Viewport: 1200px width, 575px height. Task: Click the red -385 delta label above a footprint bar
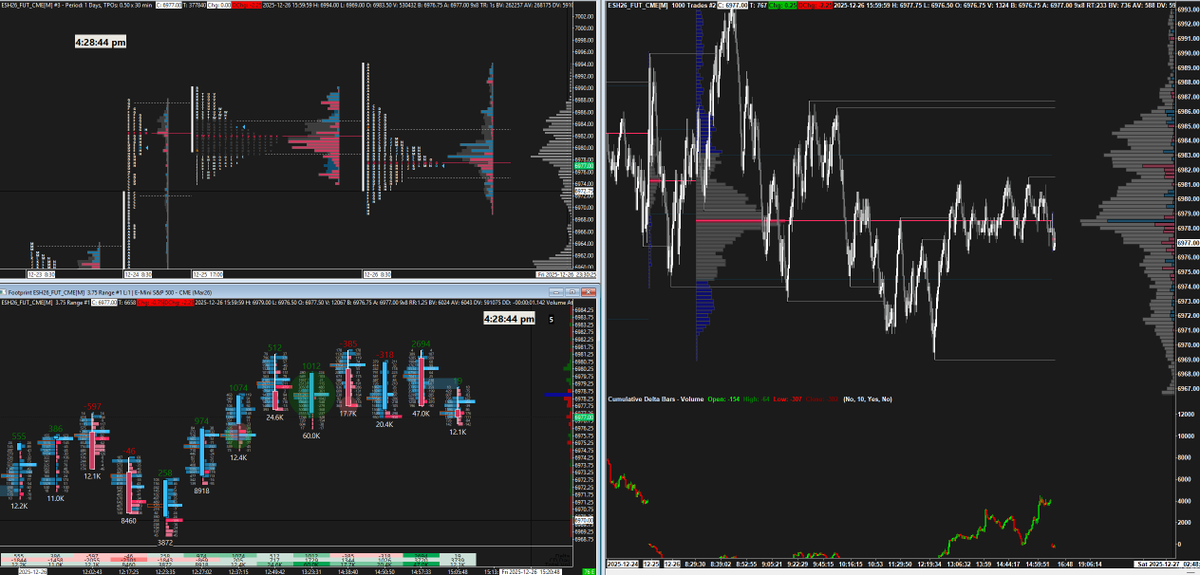click(x=348, y=345)
